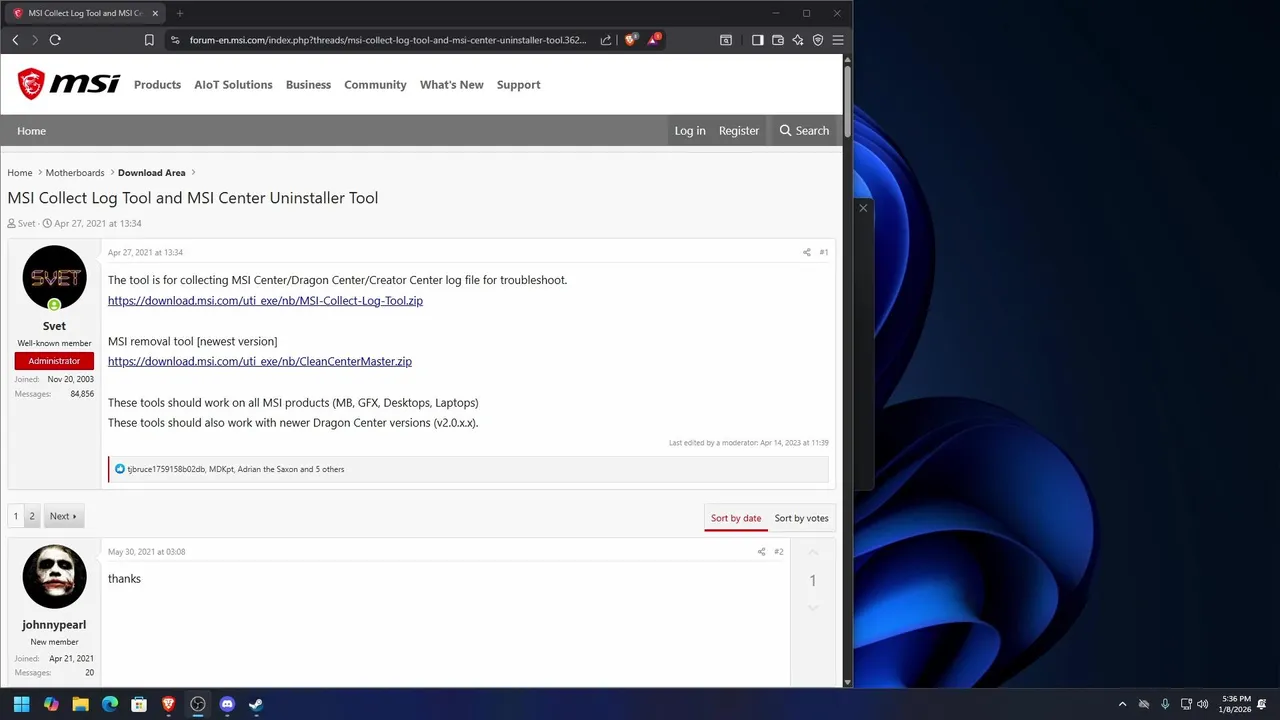Open the Brave Wallet icon
Screen dimensions: 1280x720
coord(778,40)
